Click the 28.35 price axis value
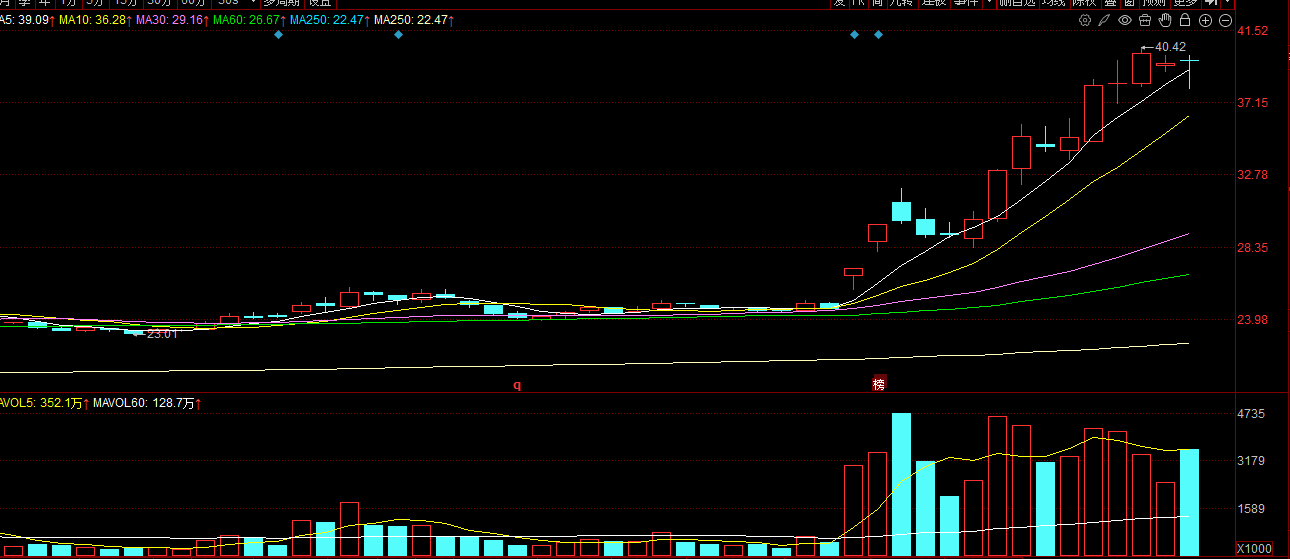The height and width of the screenshot is (559, 1290). [1253, 248]
